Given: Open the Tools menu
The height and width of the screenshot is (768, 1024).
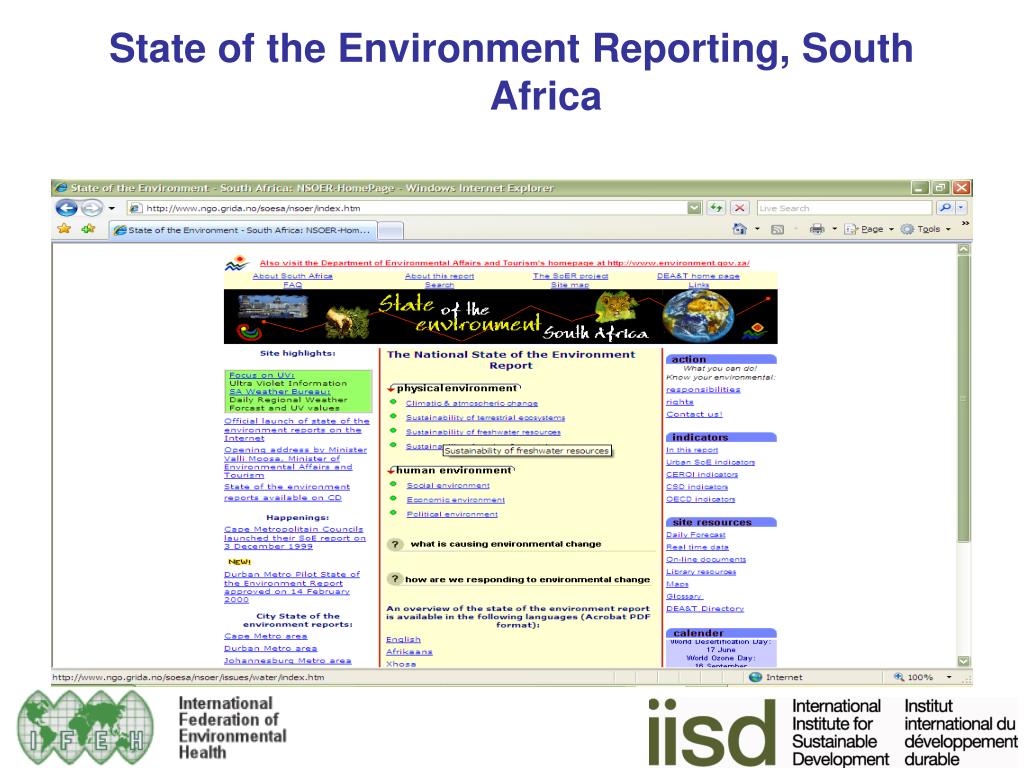Looking at the screenshot, I should (x=926, y=229).
